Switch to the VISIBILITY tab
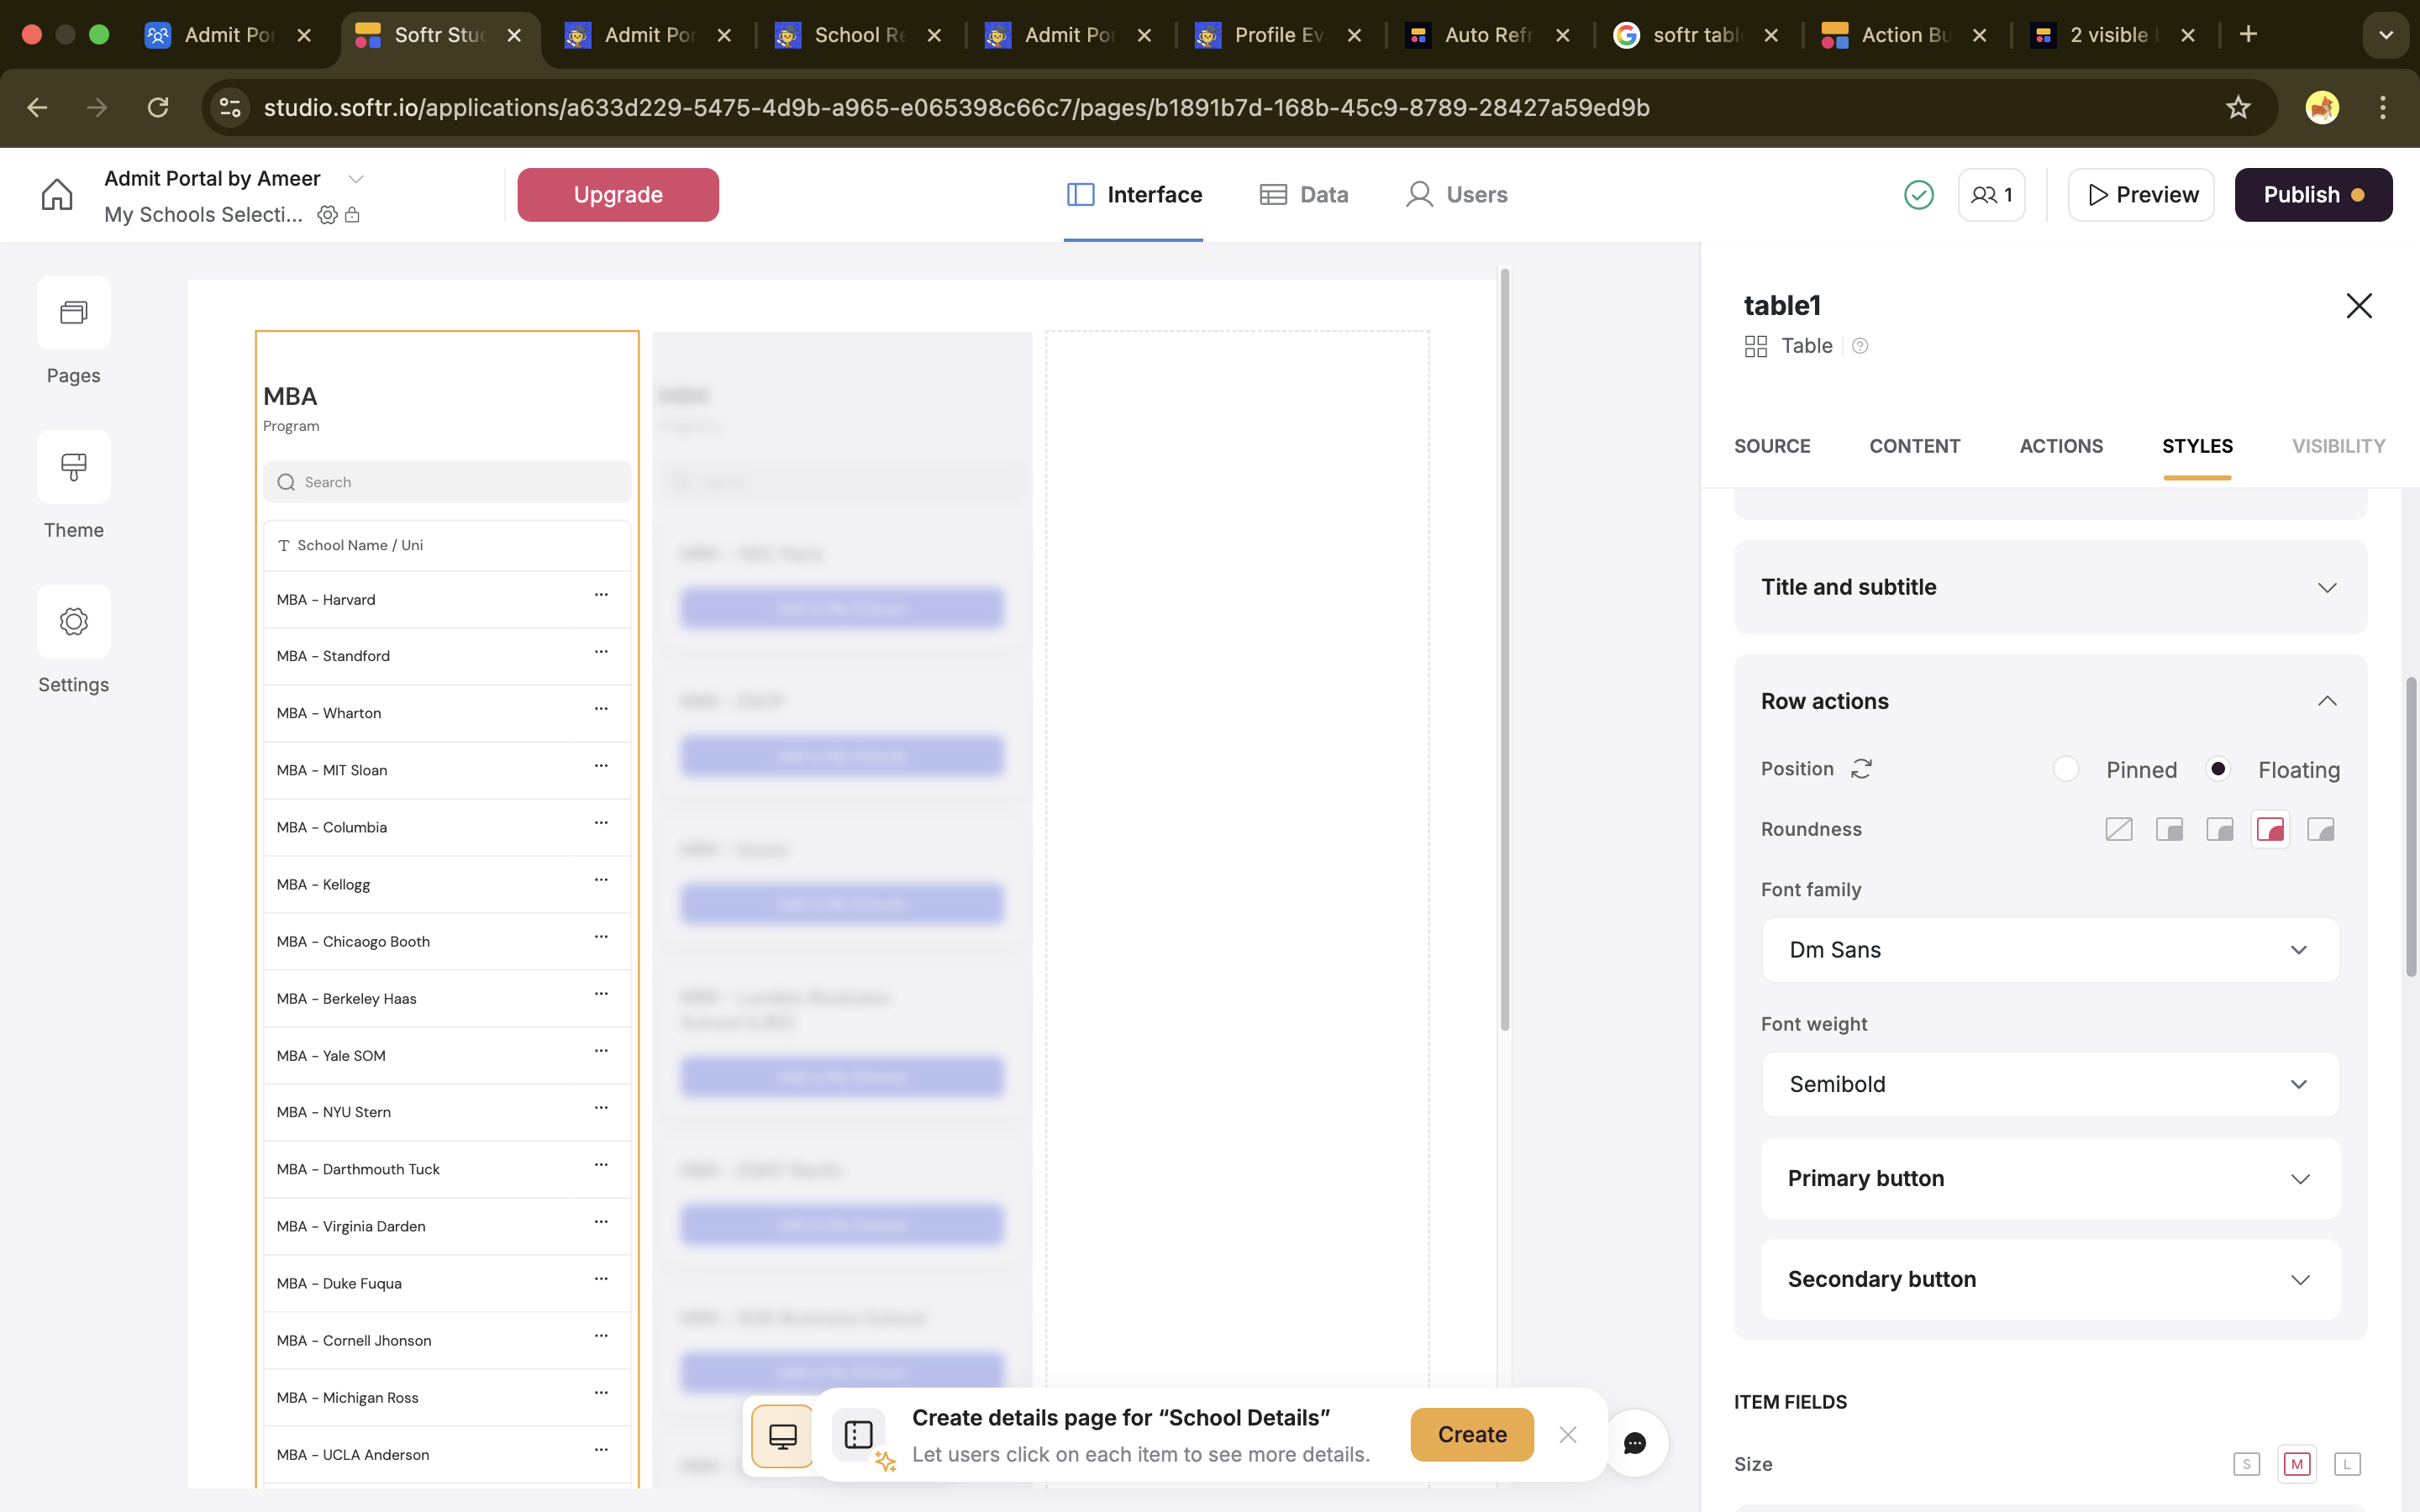Viewport: 2420px width, 1512px height. 2338,446
